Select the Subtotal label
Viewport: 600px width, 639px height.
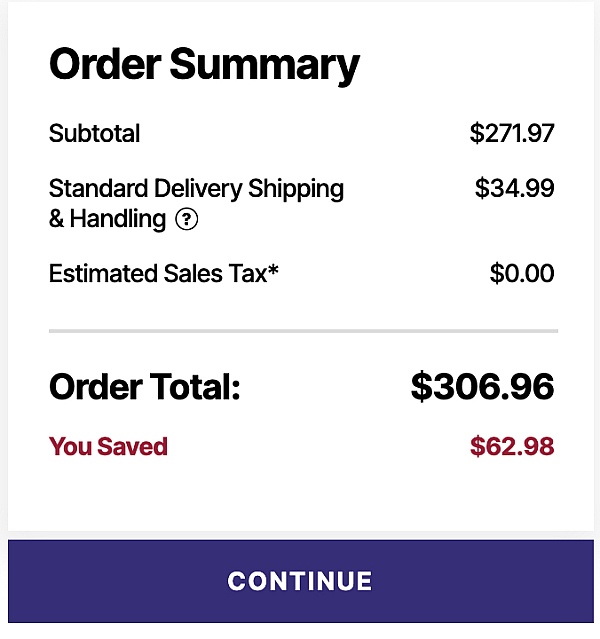tap(94, 134)
